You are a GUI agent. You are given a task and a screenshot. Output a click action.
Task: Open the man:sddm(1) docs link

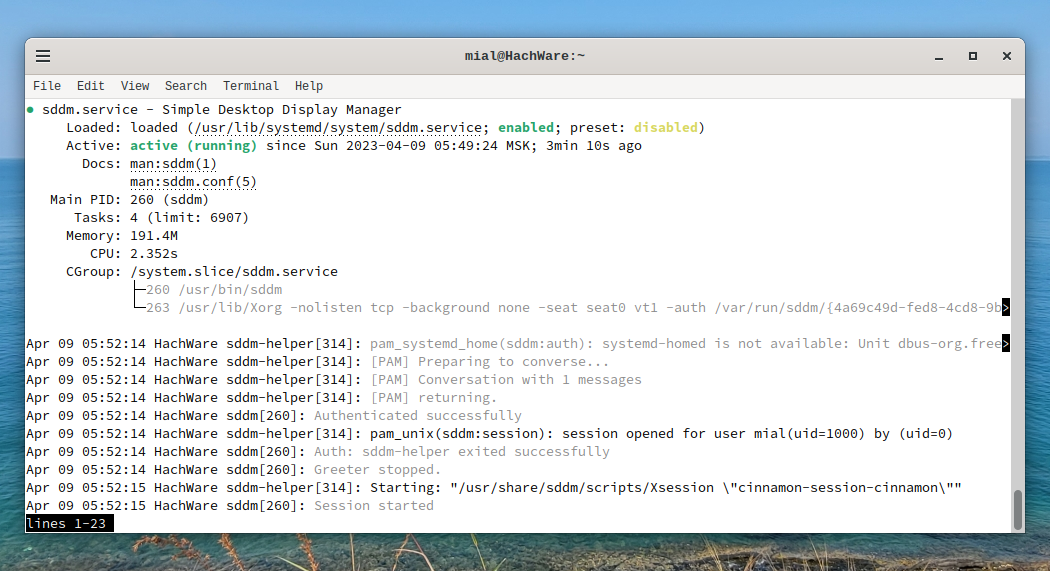(173, 164)
